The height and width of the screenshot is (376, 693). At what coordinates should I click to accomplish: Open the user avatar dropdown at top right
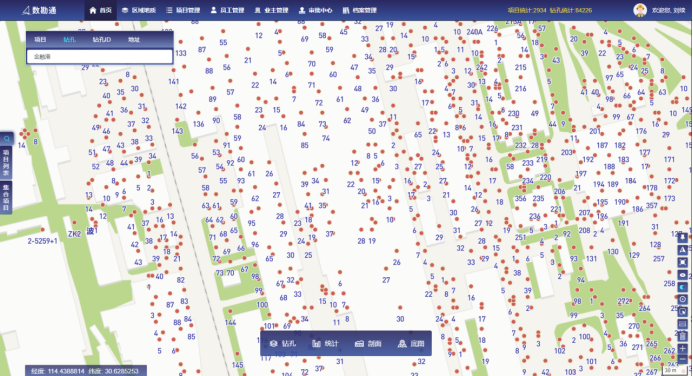[640, 10]
